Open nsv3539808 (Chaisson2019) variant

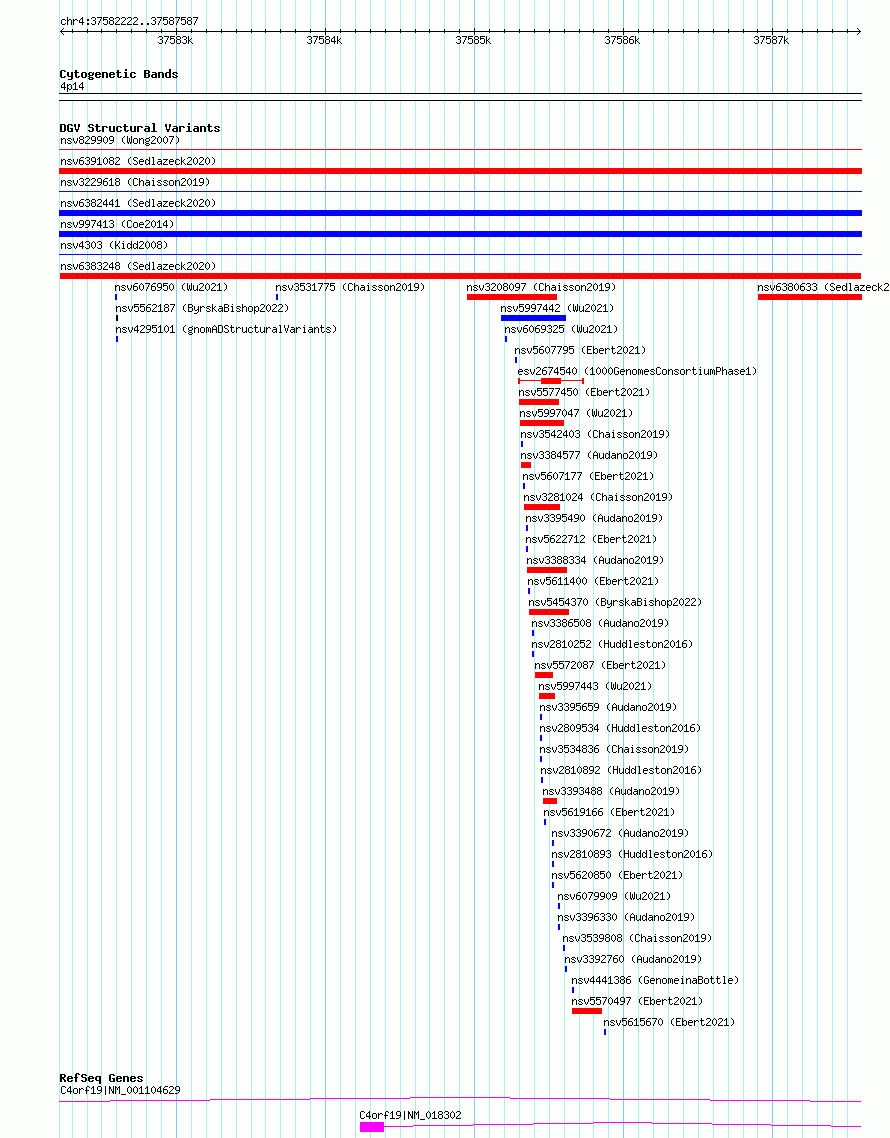click(637, 939)
